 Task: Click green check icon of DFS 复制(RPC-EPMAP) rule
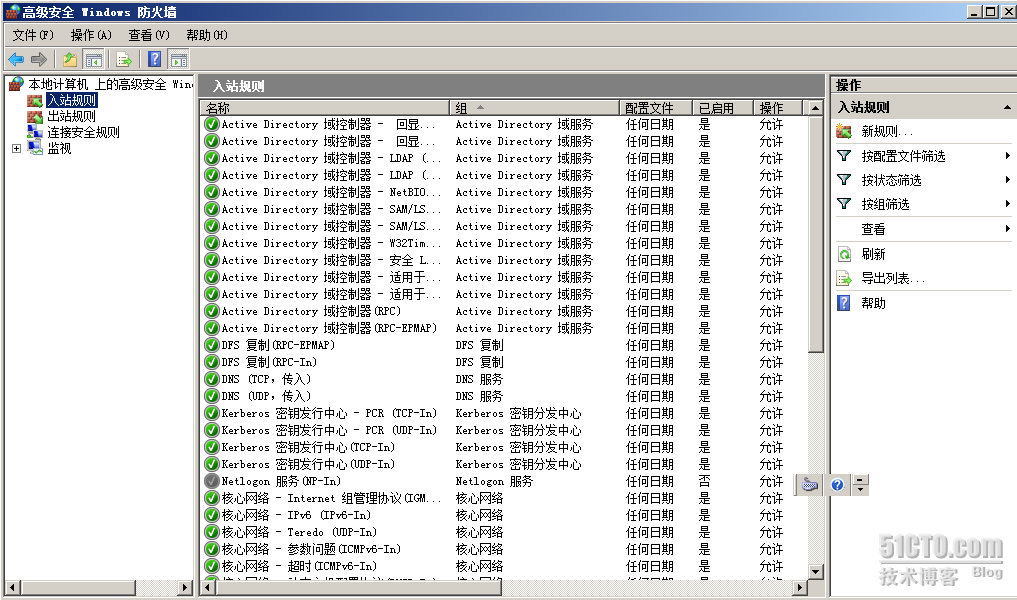click(211, 345)
